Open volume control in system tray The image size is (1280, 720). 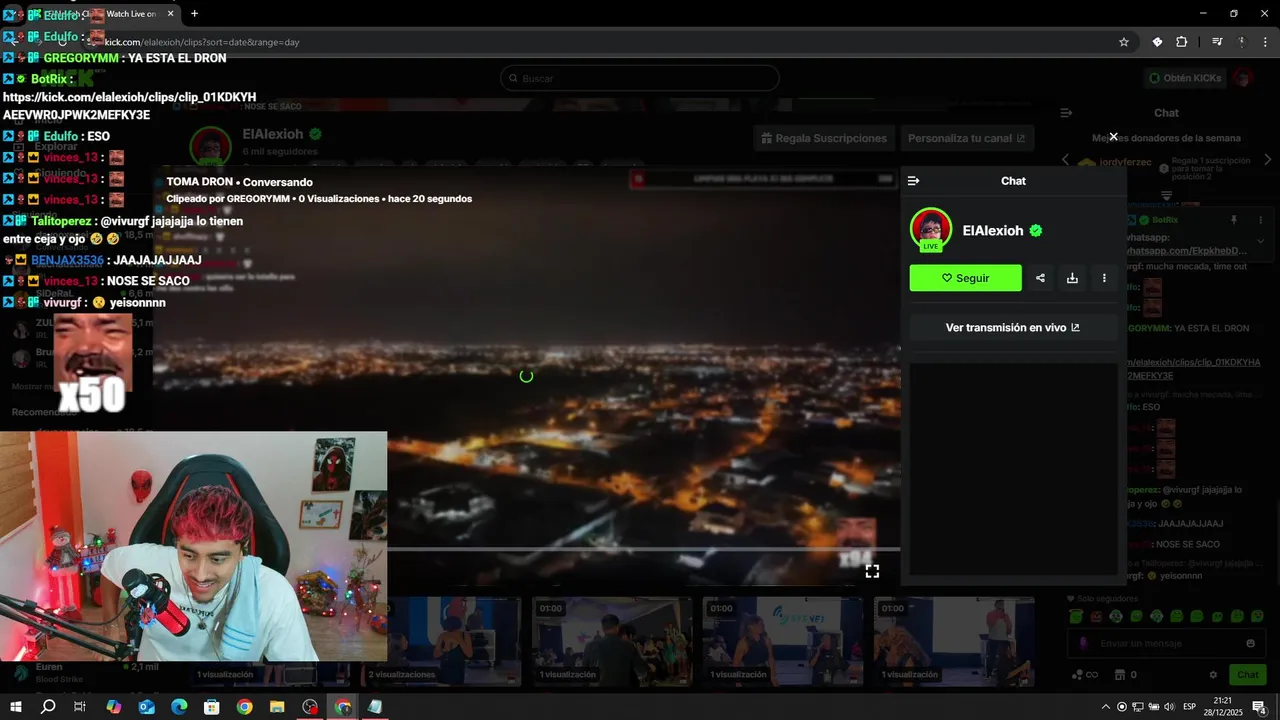(1168, 707)
